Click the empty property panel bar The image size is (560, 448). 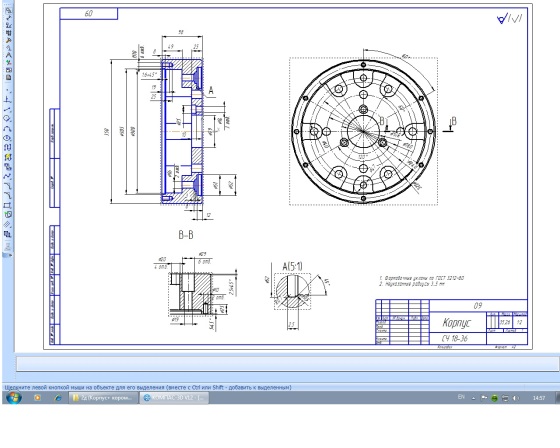click(x=287, y=364)
